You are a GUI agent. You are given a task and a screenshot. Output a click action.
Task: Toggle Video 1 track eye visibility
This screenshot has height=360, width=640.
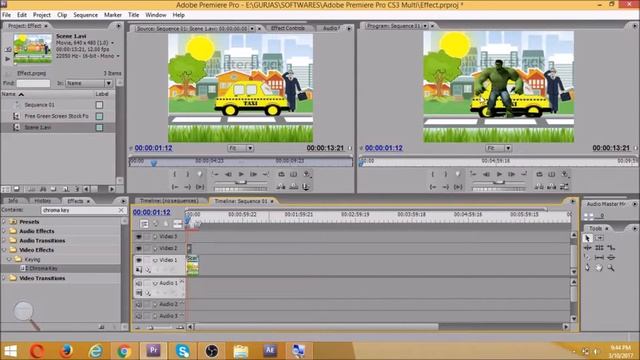point(139,260)
